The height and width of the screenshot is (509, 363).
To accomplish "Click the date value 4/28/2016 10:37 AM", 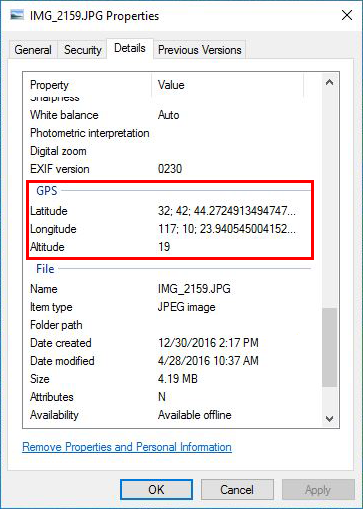I will (208, 361).
